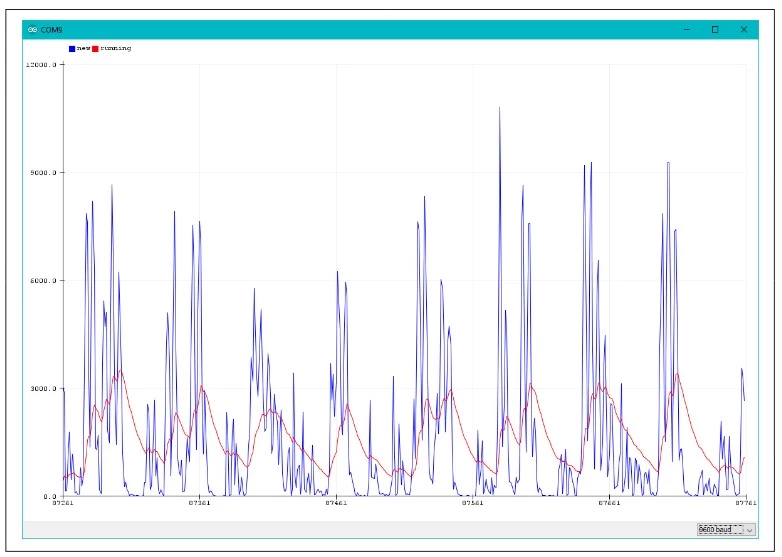Click the 87361 x-axis tick label

[199, 503]
